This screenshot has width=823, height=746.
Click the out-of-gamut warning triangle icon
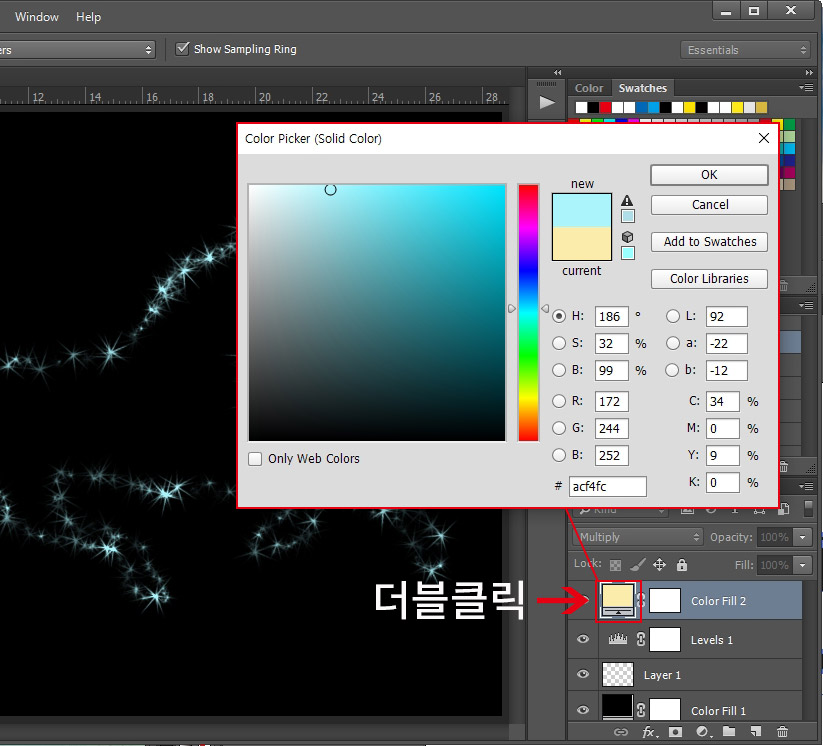(627, 201)
